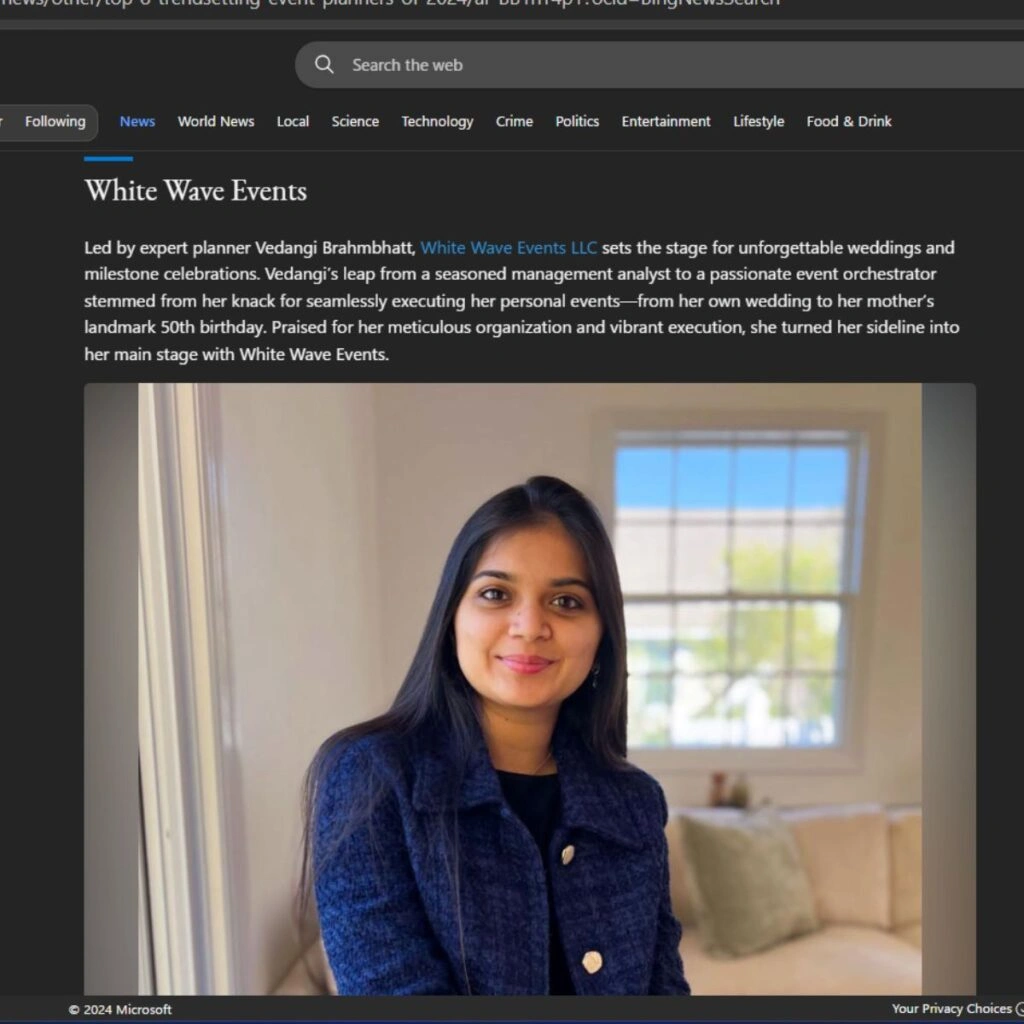Go to the Science category
The width and height of the screenshot is (1024, 1024).
355,121
